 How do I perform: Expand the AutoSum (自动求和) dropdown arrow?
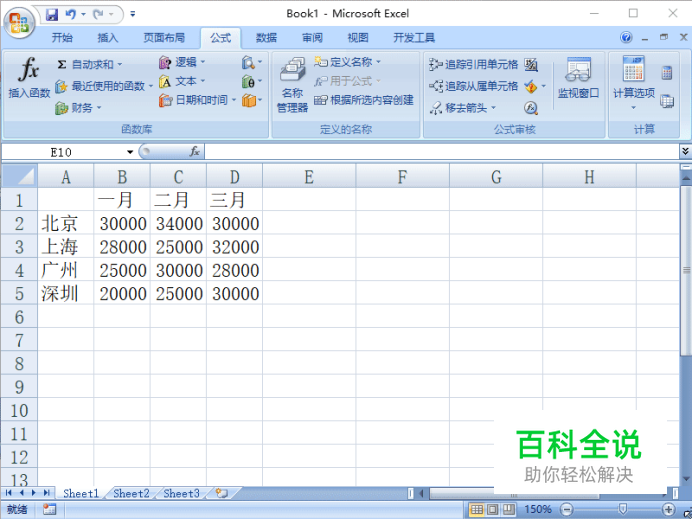coord(120,65)
